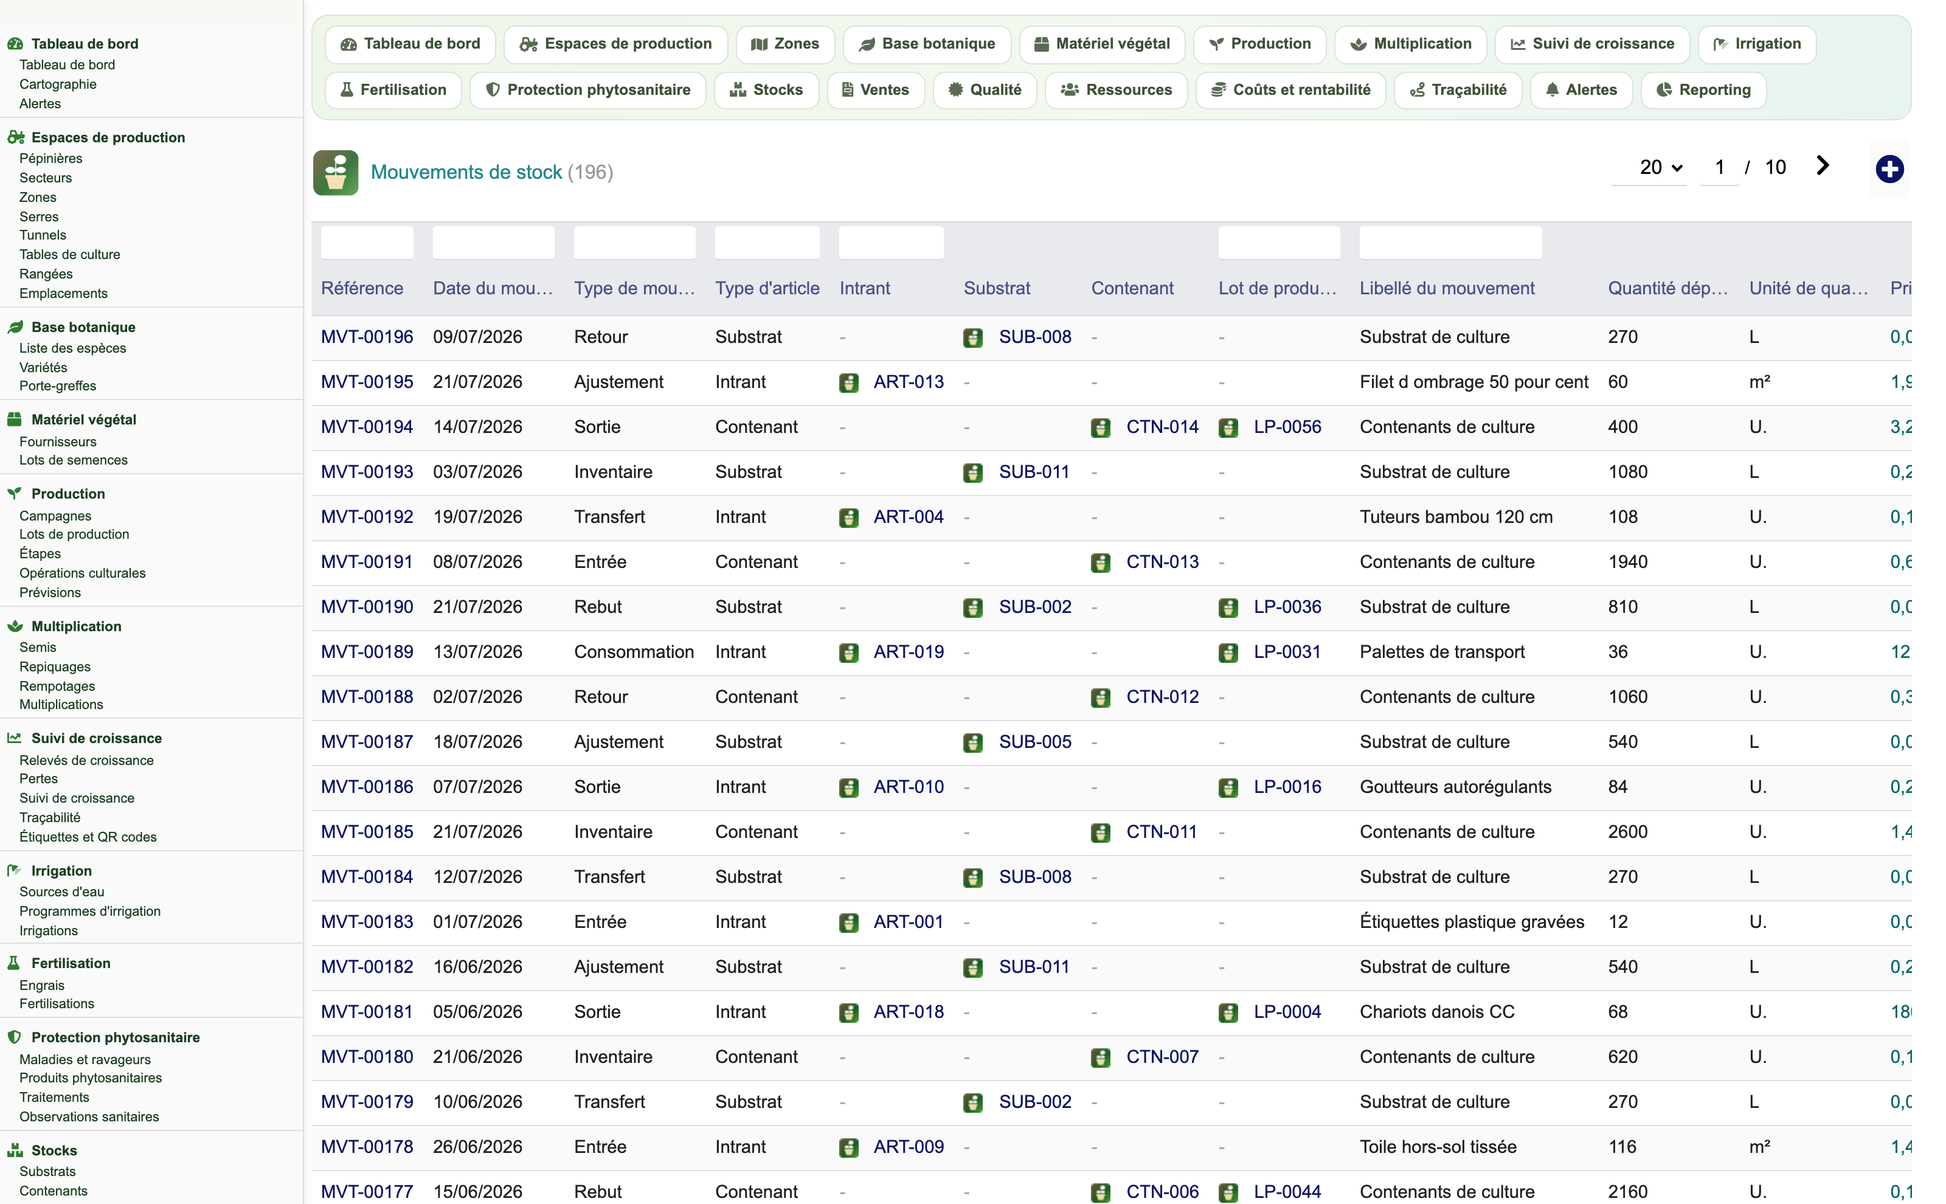
Task: Click the icon beside CTN-012 in row MVT-00188
Action: 1101,698
